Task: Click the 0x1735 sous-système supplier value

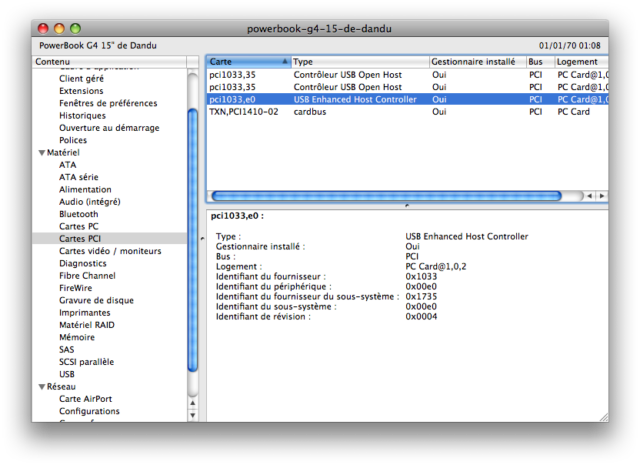Action: point(421,296)
